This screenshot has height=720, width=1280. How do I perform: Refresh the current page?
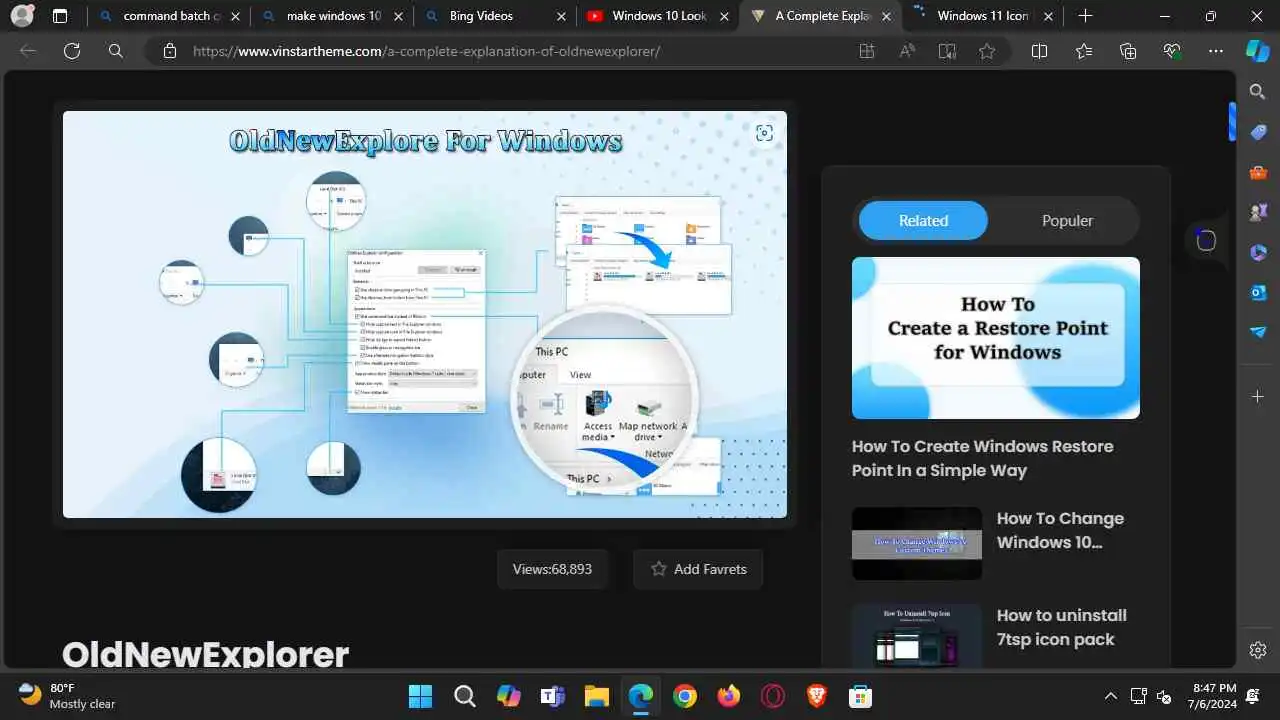tap(72, 51)
